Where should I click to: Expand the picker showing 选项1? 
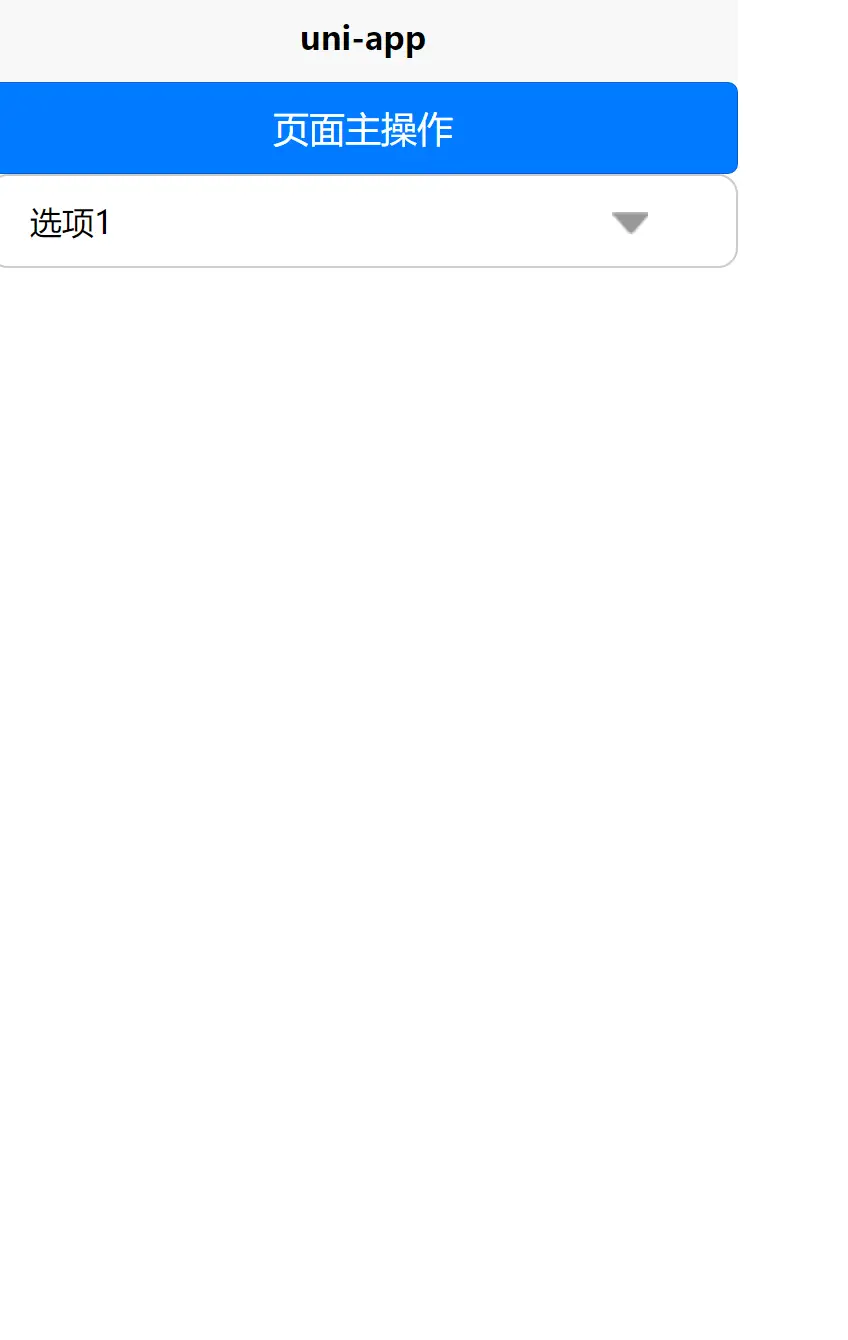click(x=368, y=221)
